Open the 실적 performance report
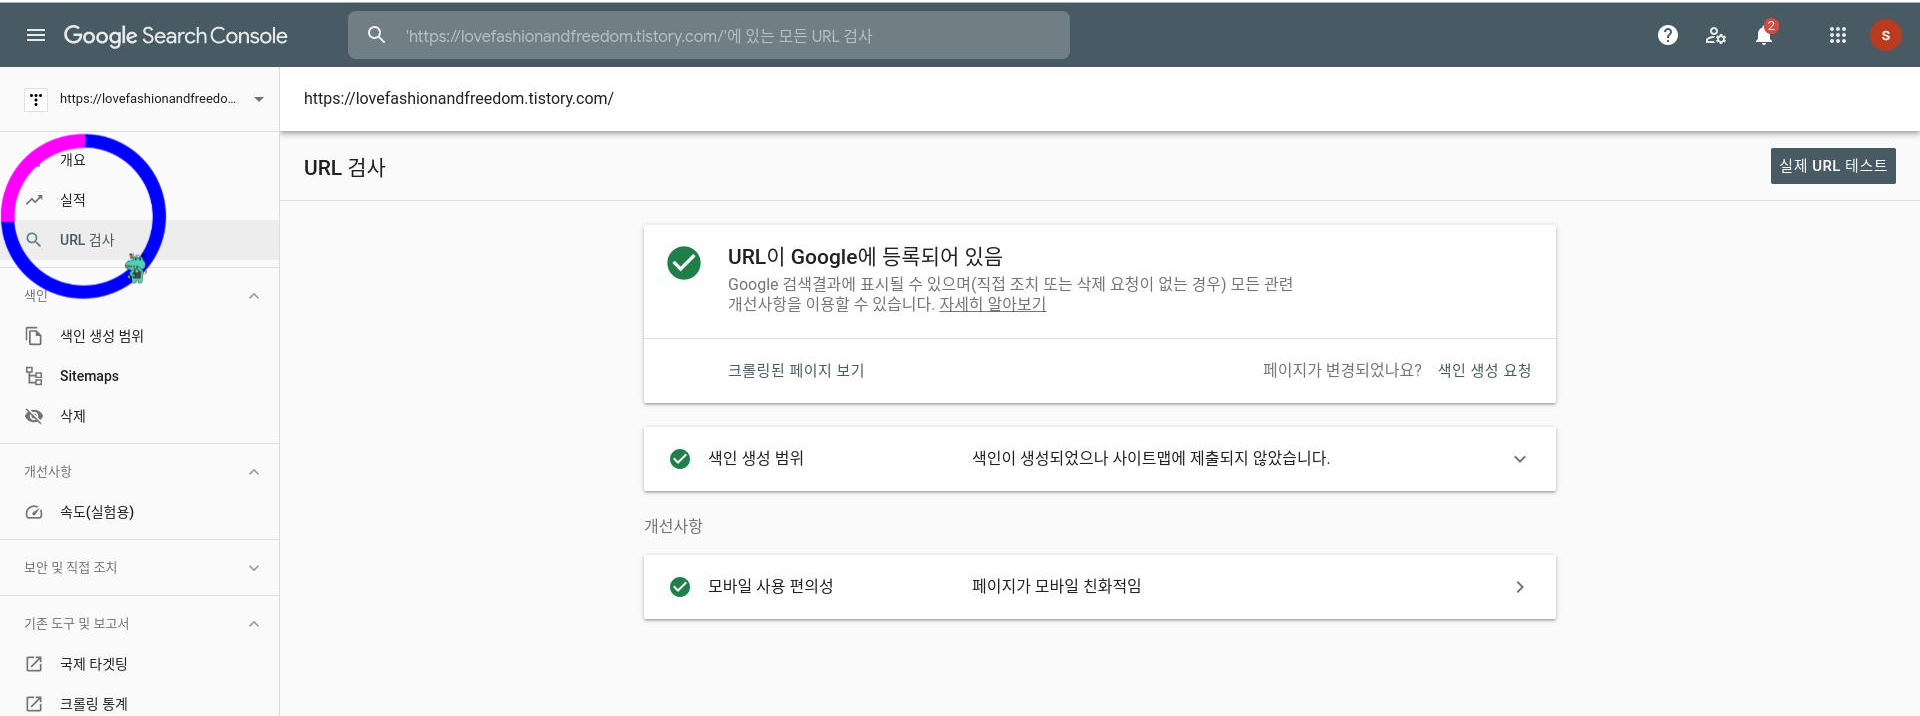Image resolution: width=1920 pixels, height=716 pixels. [x=73, y=200]
